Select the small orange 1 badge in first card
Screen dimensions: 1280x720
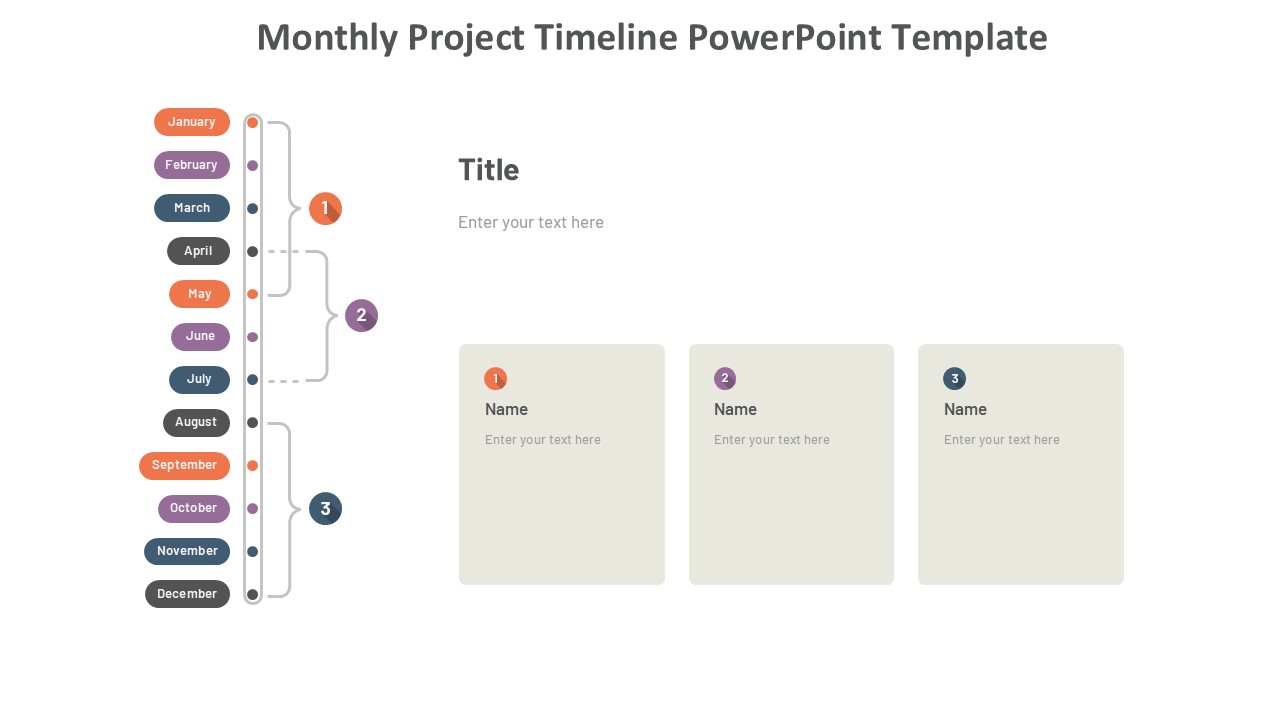tap(495, 379)
